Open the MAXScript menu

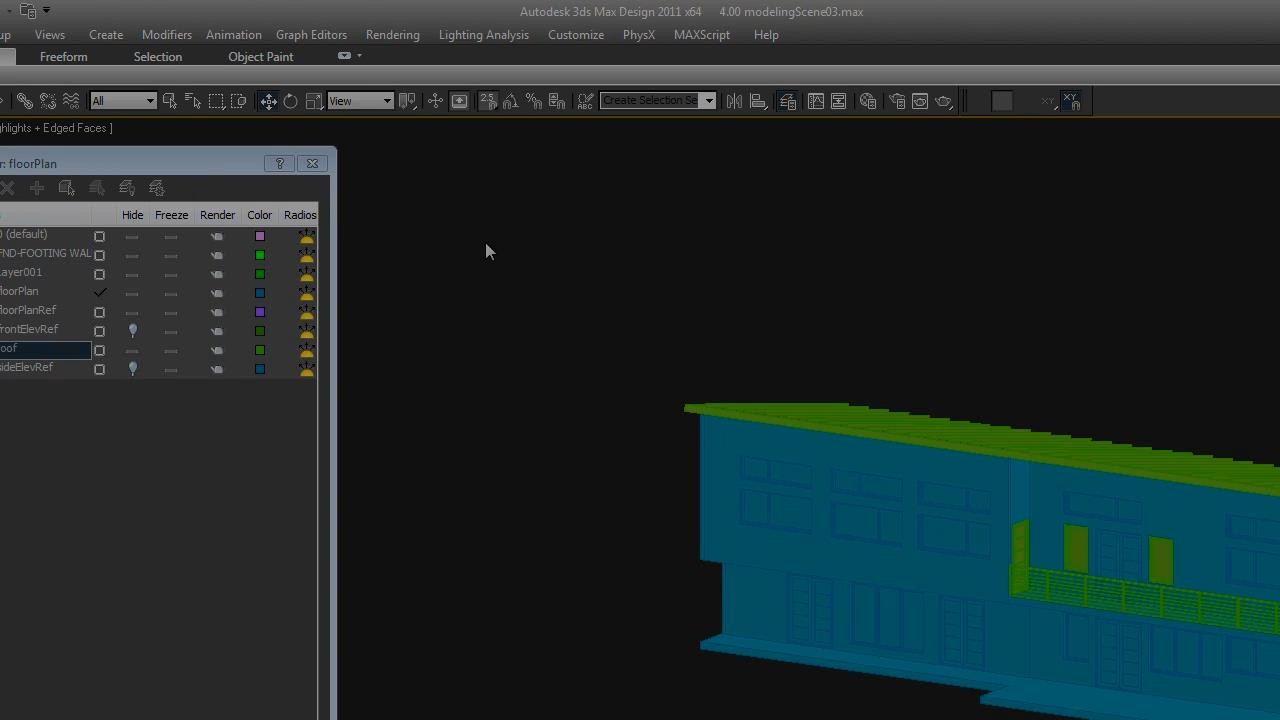[x=702, y=35]
